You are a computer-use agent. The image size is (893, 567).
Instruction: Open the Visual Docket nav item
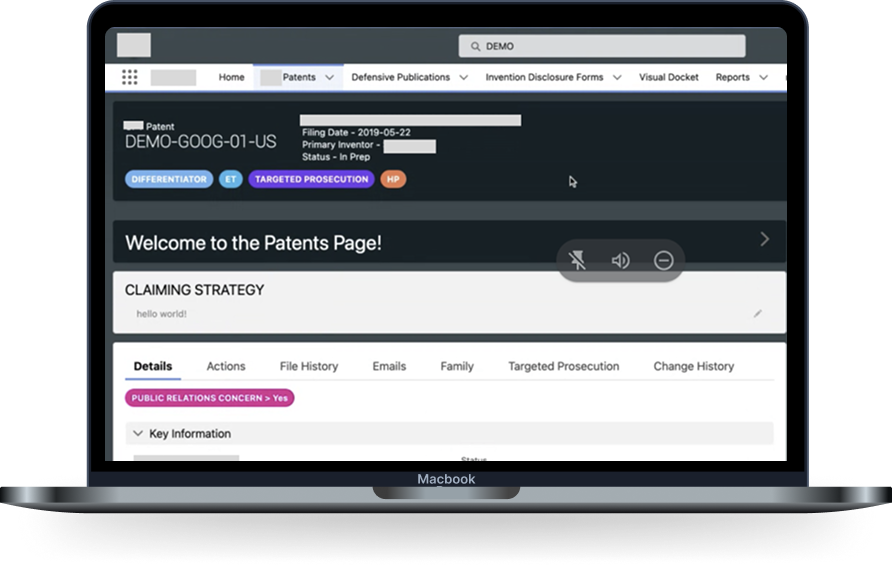(x=669, y=77)
